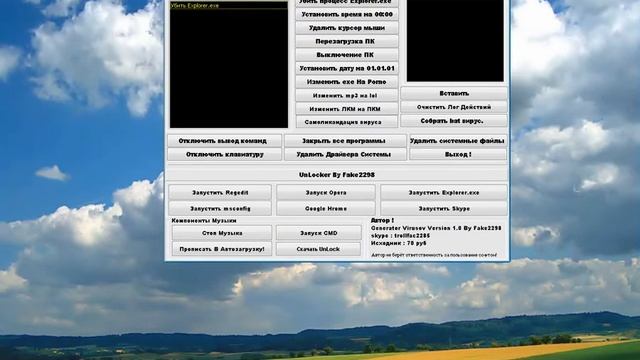Exit via the 'Выход !' button
This screenshot has height=360, width=640.
(458, 154)
